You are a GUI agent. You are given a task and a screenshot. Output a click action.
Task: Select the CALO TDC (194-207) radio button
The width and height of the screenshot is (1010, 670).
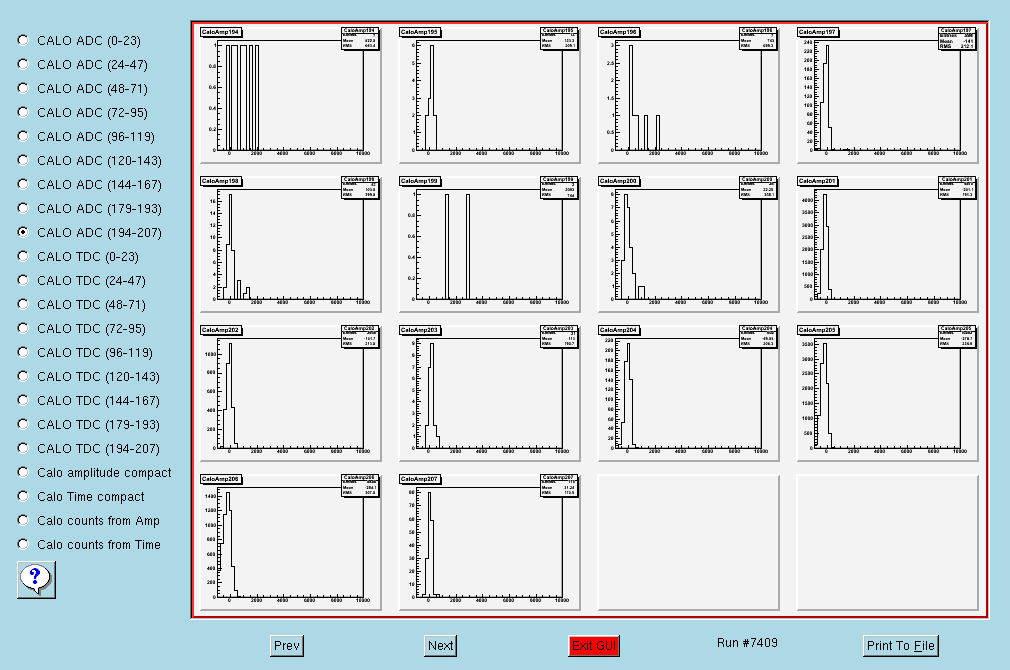[23, 448]
